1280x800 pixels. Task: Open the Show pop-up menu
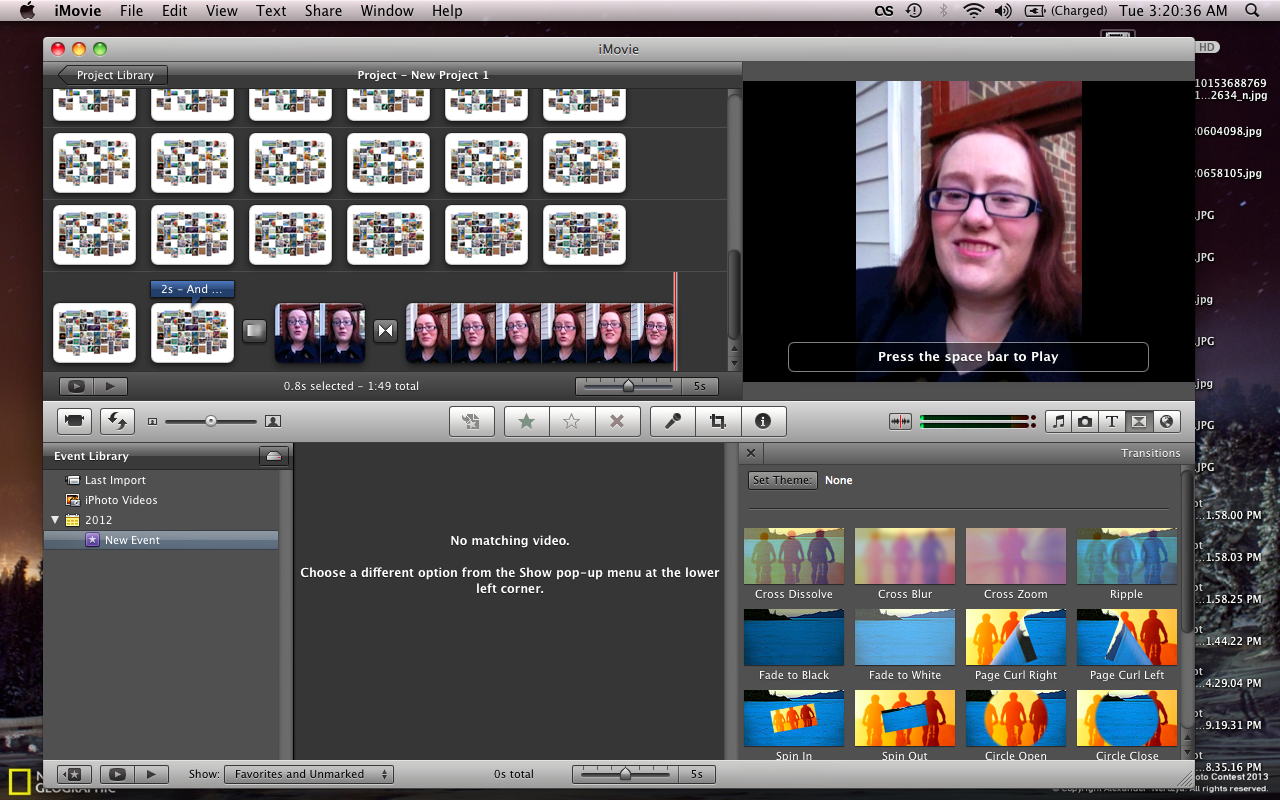coord(309,774)
